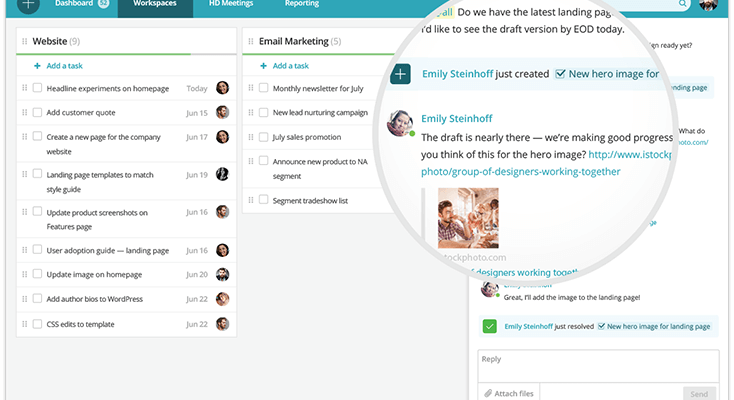The height and width of the screenshot is (400, 734).
Task: Mark 'CSS edits to template' as done
Action: (x=37, y=323)
